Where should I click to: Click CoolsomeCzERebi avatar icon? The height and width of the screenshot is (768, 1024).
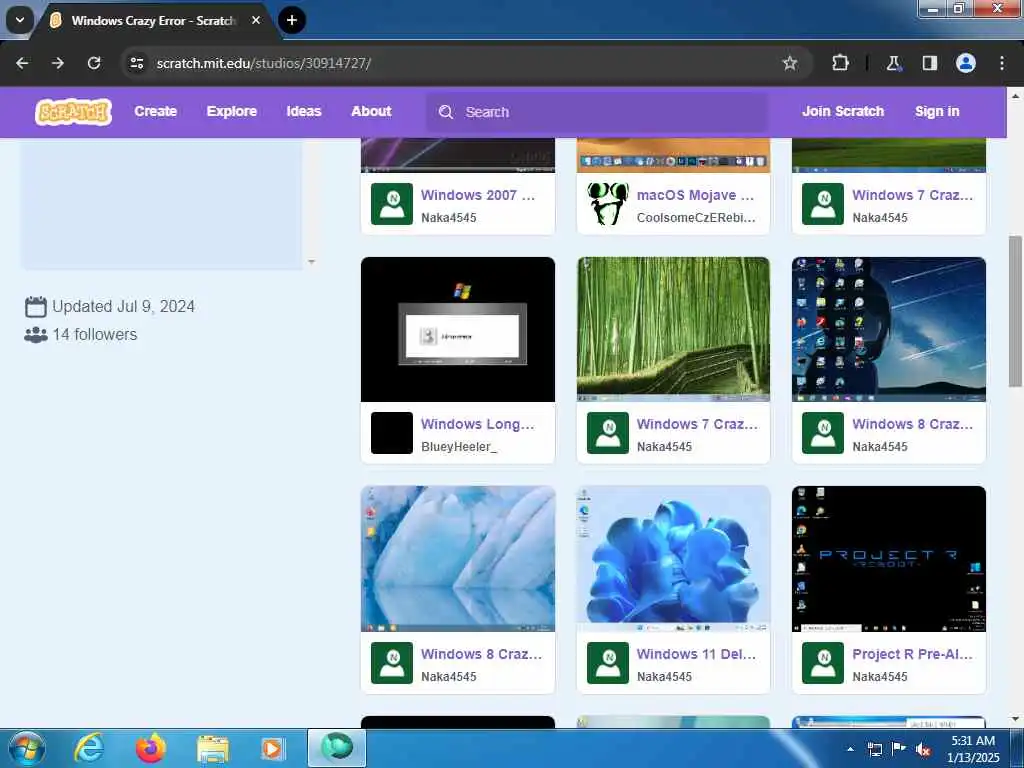[607, 204]
